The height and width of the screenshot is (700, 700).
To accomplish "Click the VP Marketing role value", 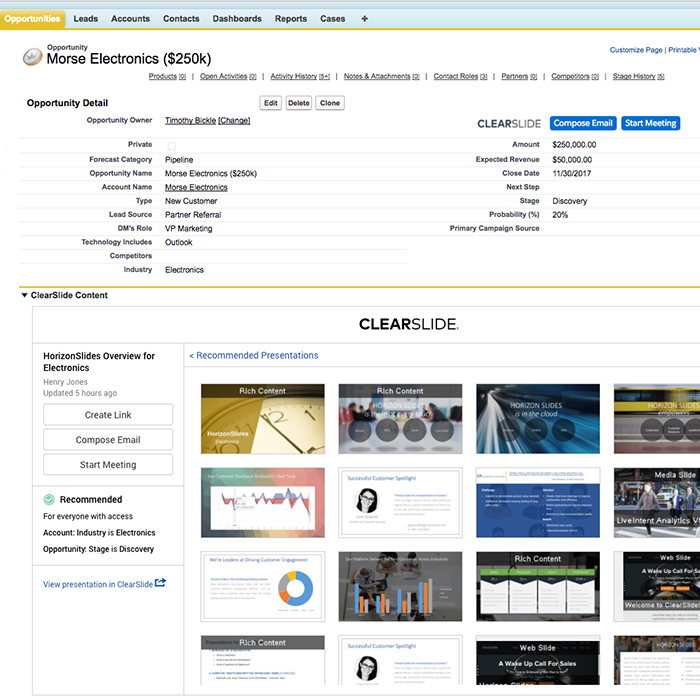I will (x=188, y=229).
